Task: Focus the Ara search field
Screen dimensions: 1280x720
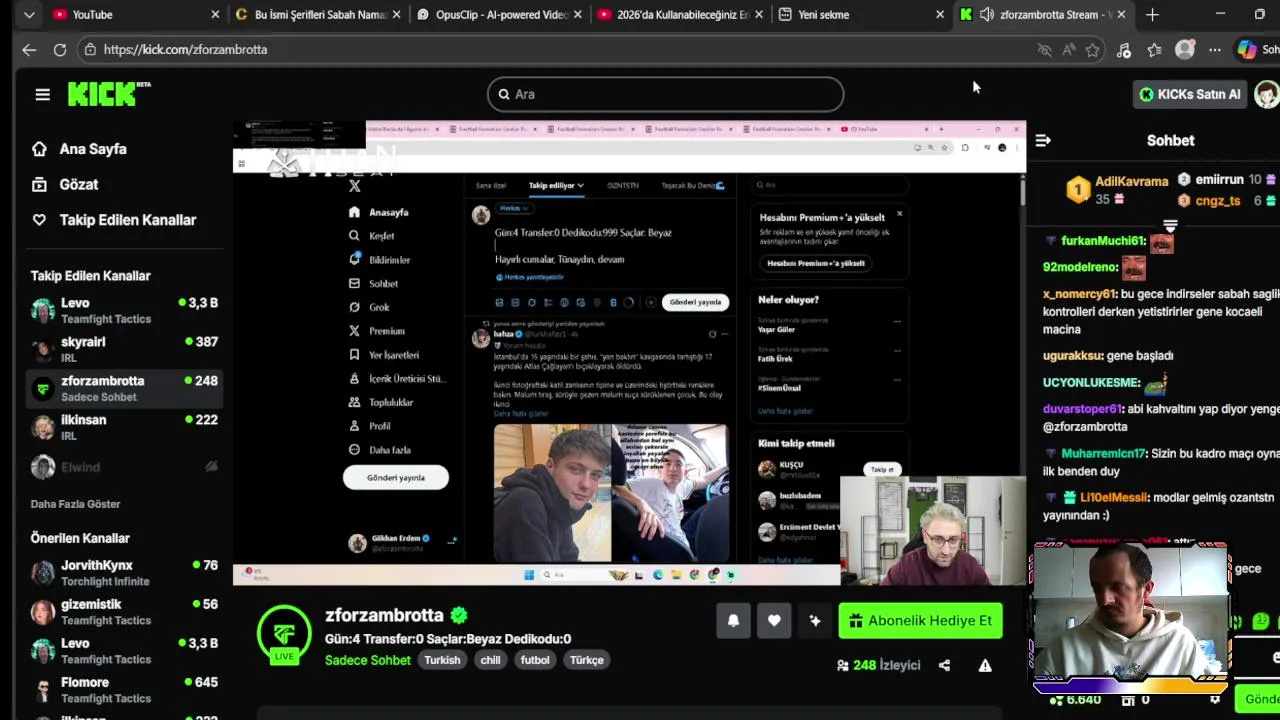Action: click(x=665, y=94)
